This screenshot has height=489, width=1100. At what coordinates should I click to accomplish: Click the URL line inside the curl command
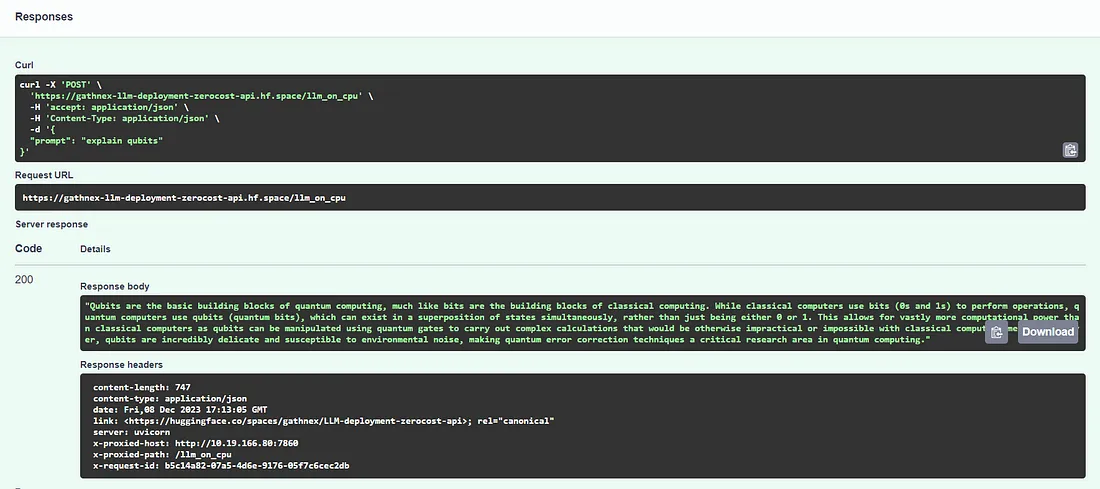point(201,96)
